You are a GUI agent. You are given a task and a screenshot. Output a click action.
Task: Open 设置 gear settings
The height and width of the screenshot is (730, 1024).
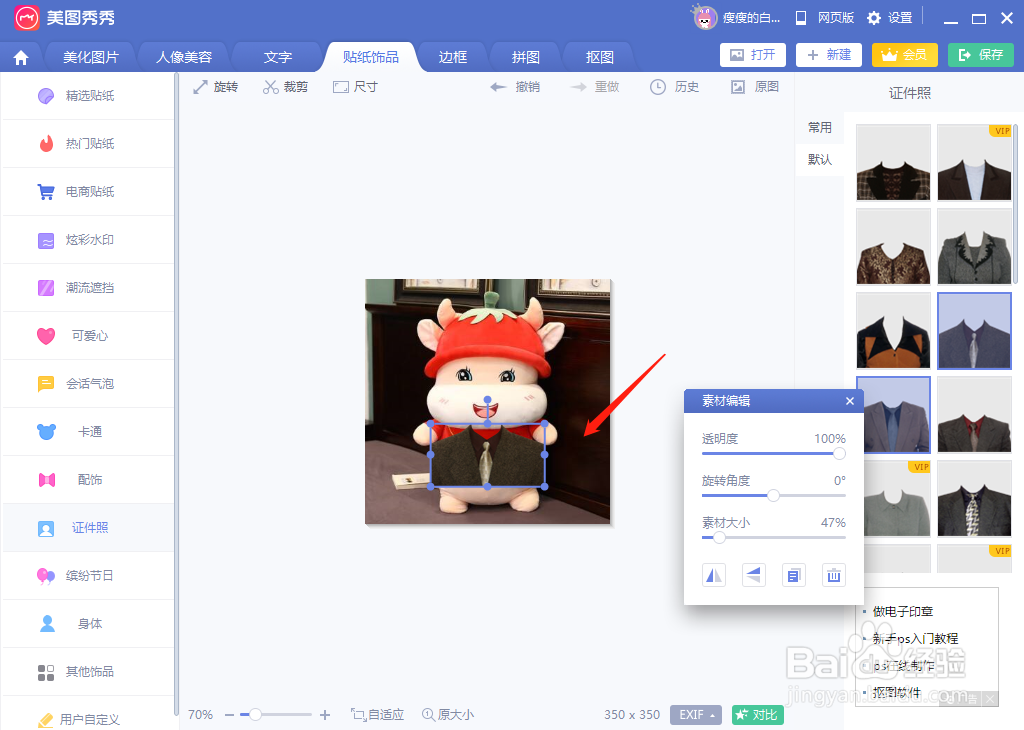point(889,18)
